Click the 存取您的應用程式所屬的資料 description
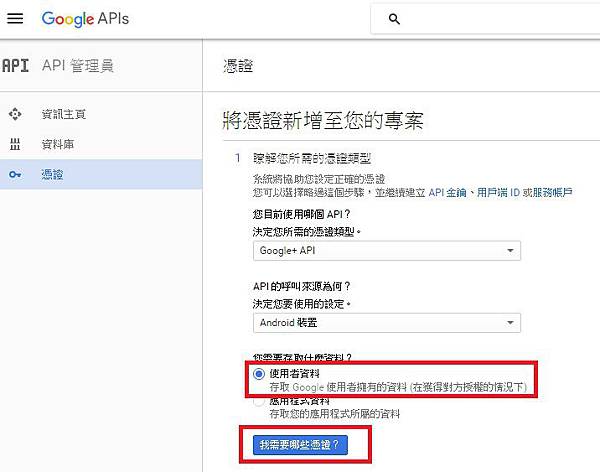Viewport: 600px width, 472px height. (335, 414)
